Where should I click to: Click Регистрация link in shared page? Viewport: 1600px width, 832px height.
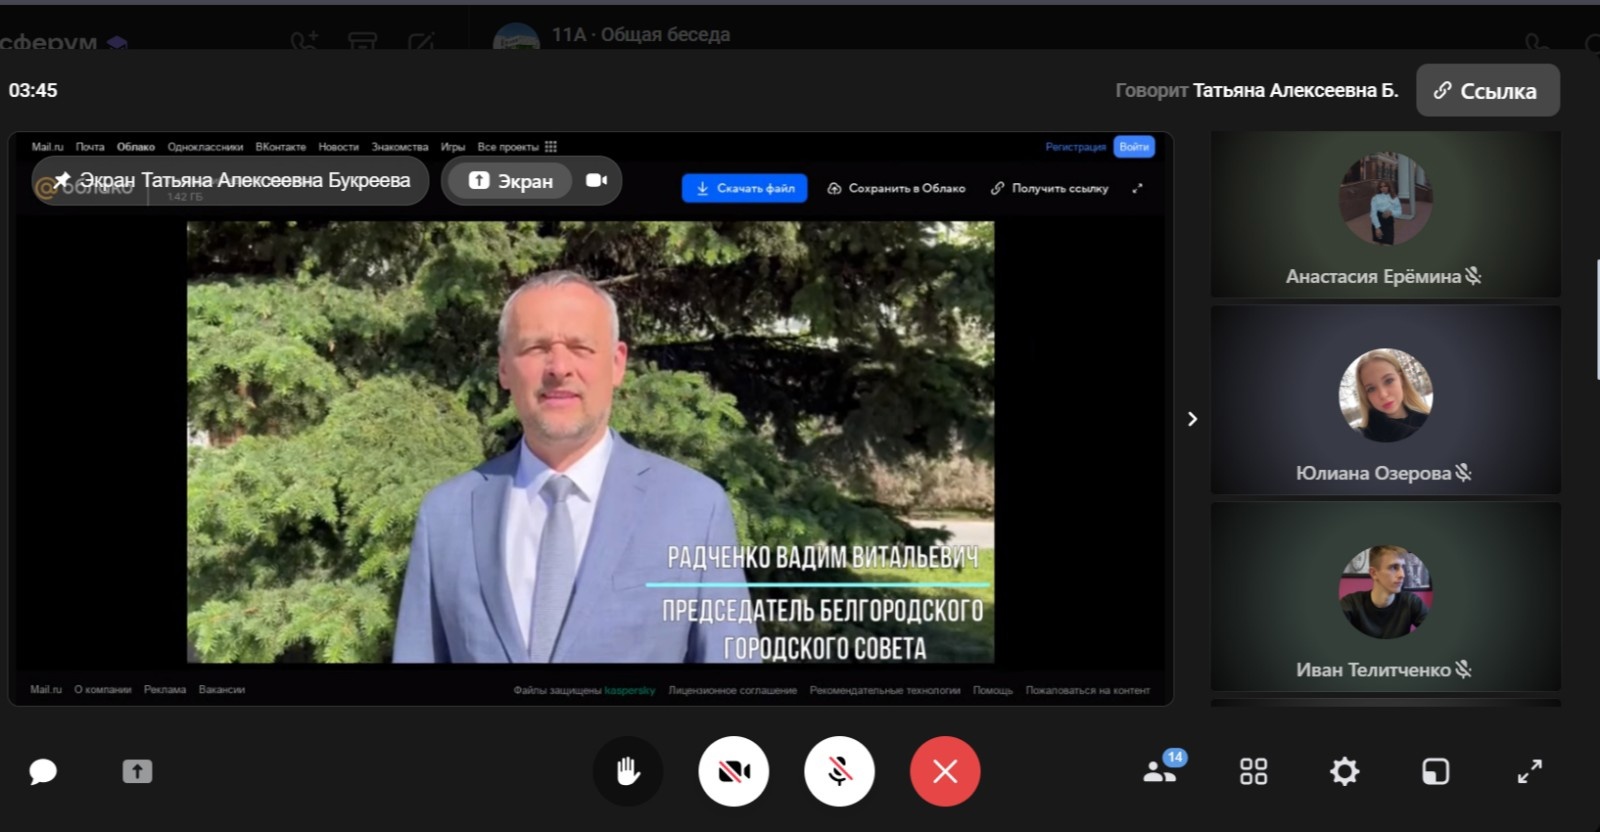pyautogui.click(x=1075, y=147)
